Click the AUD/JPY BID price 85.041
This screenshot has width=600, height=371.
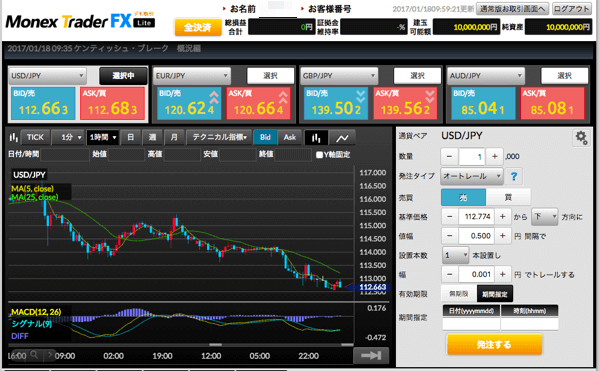pos(483,103)
